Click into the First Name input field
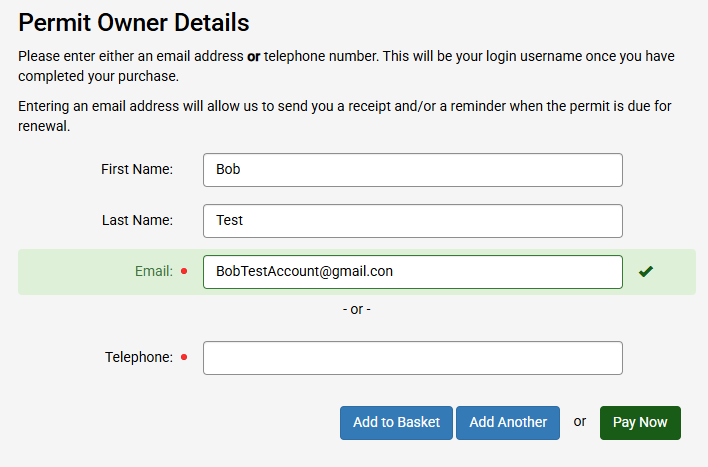This screenshot has height=467, width=708. point(412,170)
